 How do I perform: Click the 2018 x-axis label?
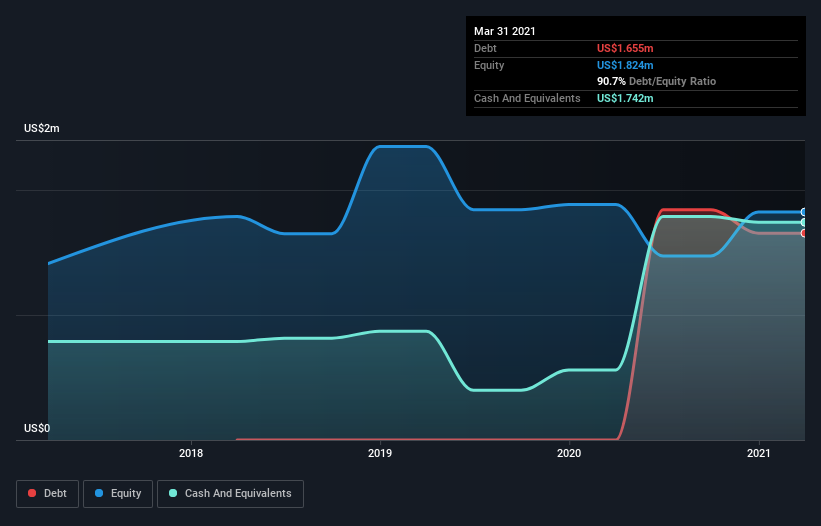click(191, 453)
